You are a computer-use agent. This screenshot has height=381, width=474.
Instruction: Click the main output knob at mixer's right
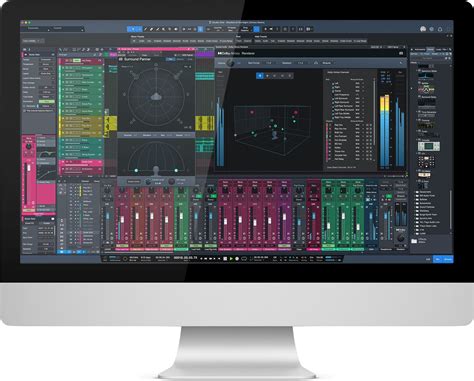401,238
